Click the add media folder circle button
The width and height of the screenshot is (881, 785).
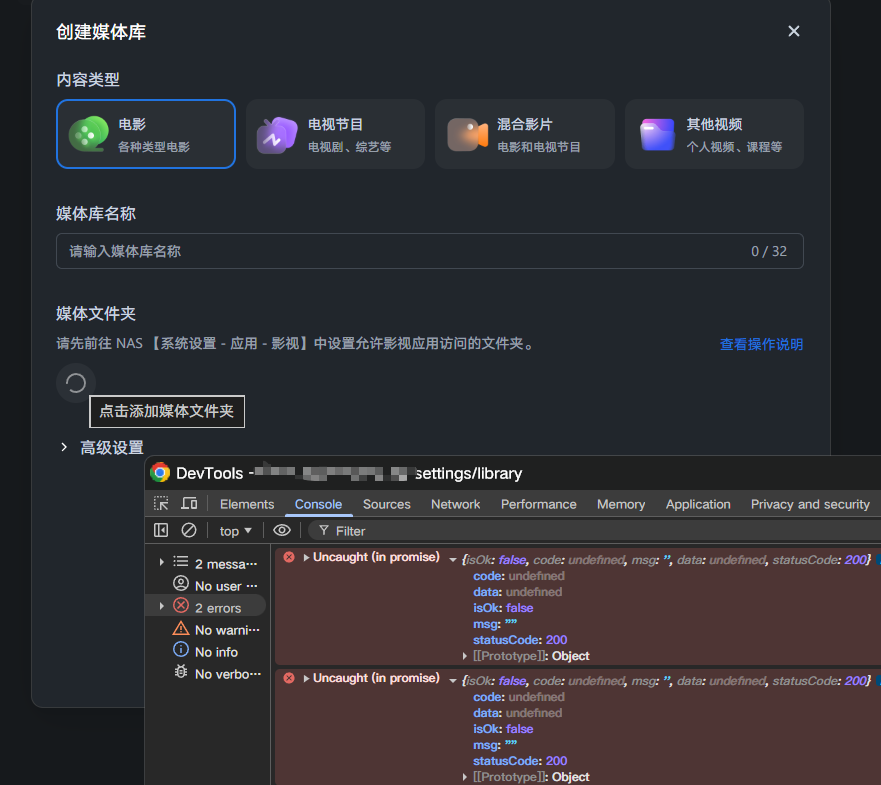pyautogui.click(x=76, y=383)
